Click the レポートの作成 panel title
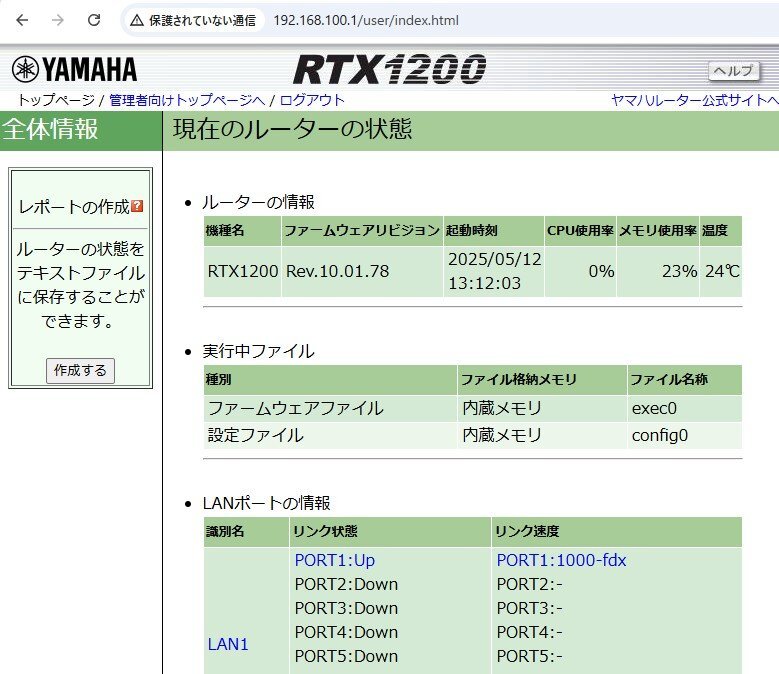Viewport: 779px width, 674px height. 74,207
